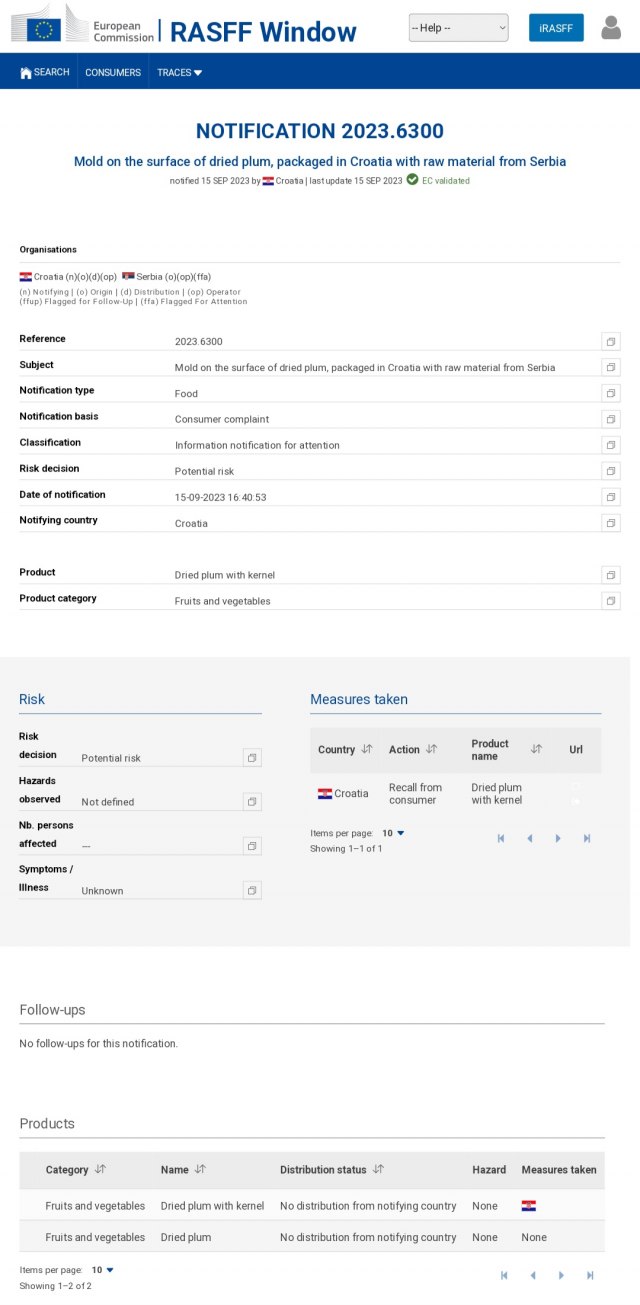Screen dimensions: 640x1305
Task: Open the SEARCH page
Action: tap(45, 72)
